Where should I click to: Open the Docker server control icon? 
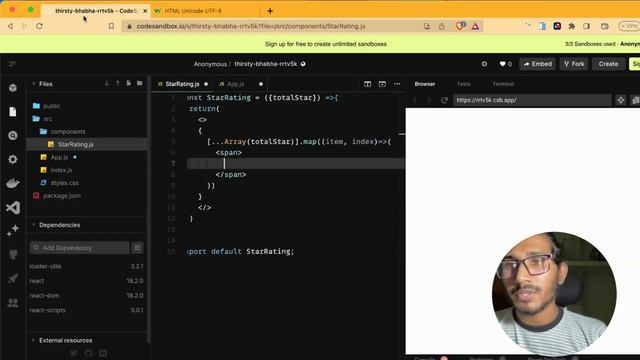coord(13,183)
